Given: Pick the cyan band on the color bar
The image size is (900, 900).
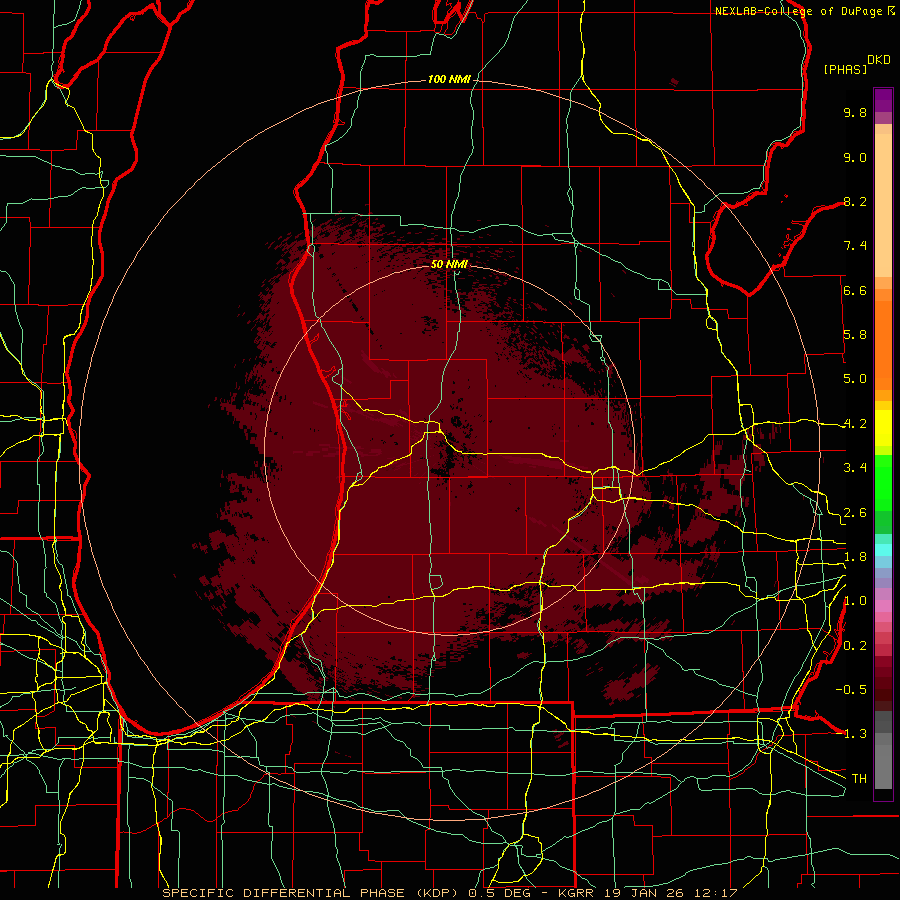Looking at the screenshot, I should click(x=883, y=550).
